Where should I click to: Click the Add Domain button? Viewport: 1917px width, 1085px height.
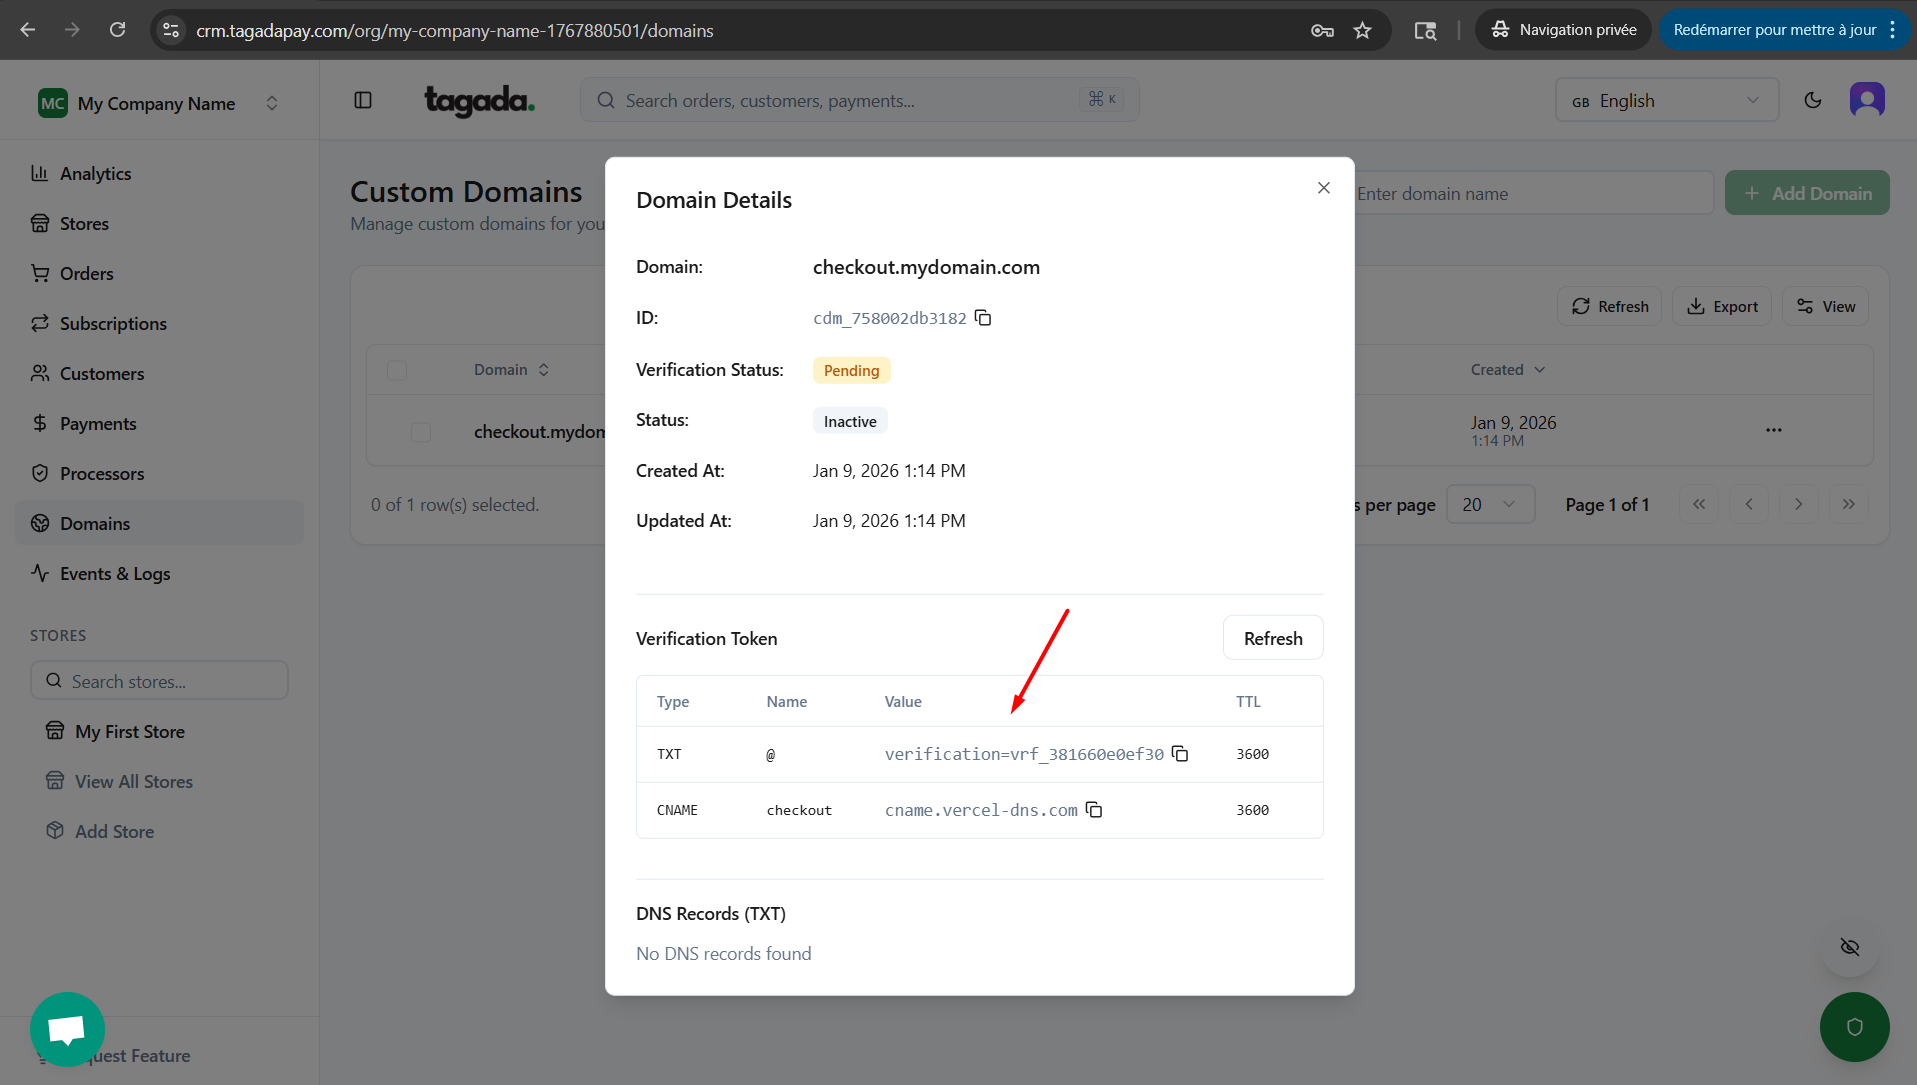1806,193
